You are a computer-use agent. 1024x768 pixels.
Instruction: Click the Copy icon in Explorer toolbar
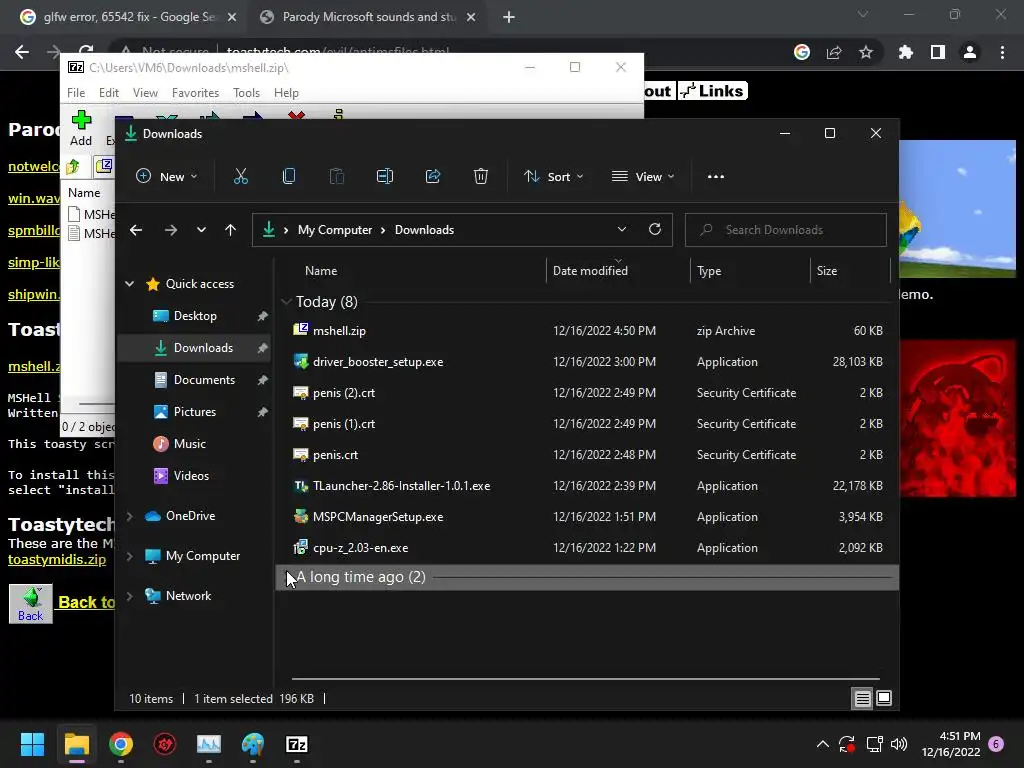tap(289, 176)
